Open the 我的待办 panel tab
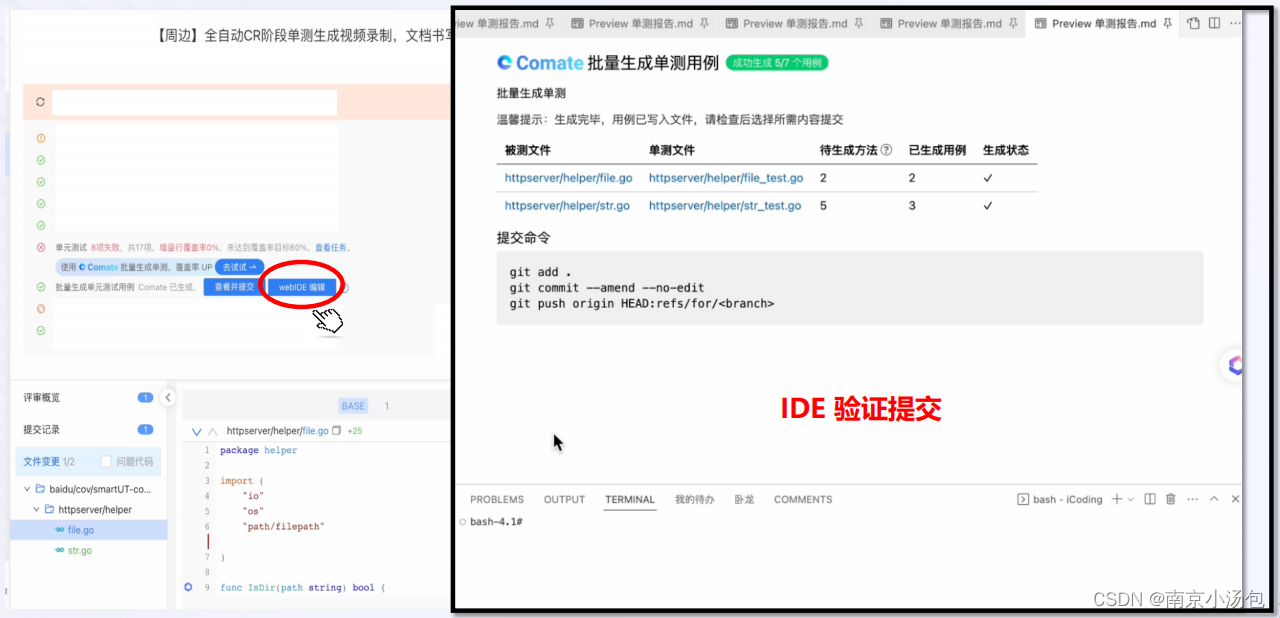The width and height of the screenshot is (1280, 618). pyautogui.click(x=694, y=499)
